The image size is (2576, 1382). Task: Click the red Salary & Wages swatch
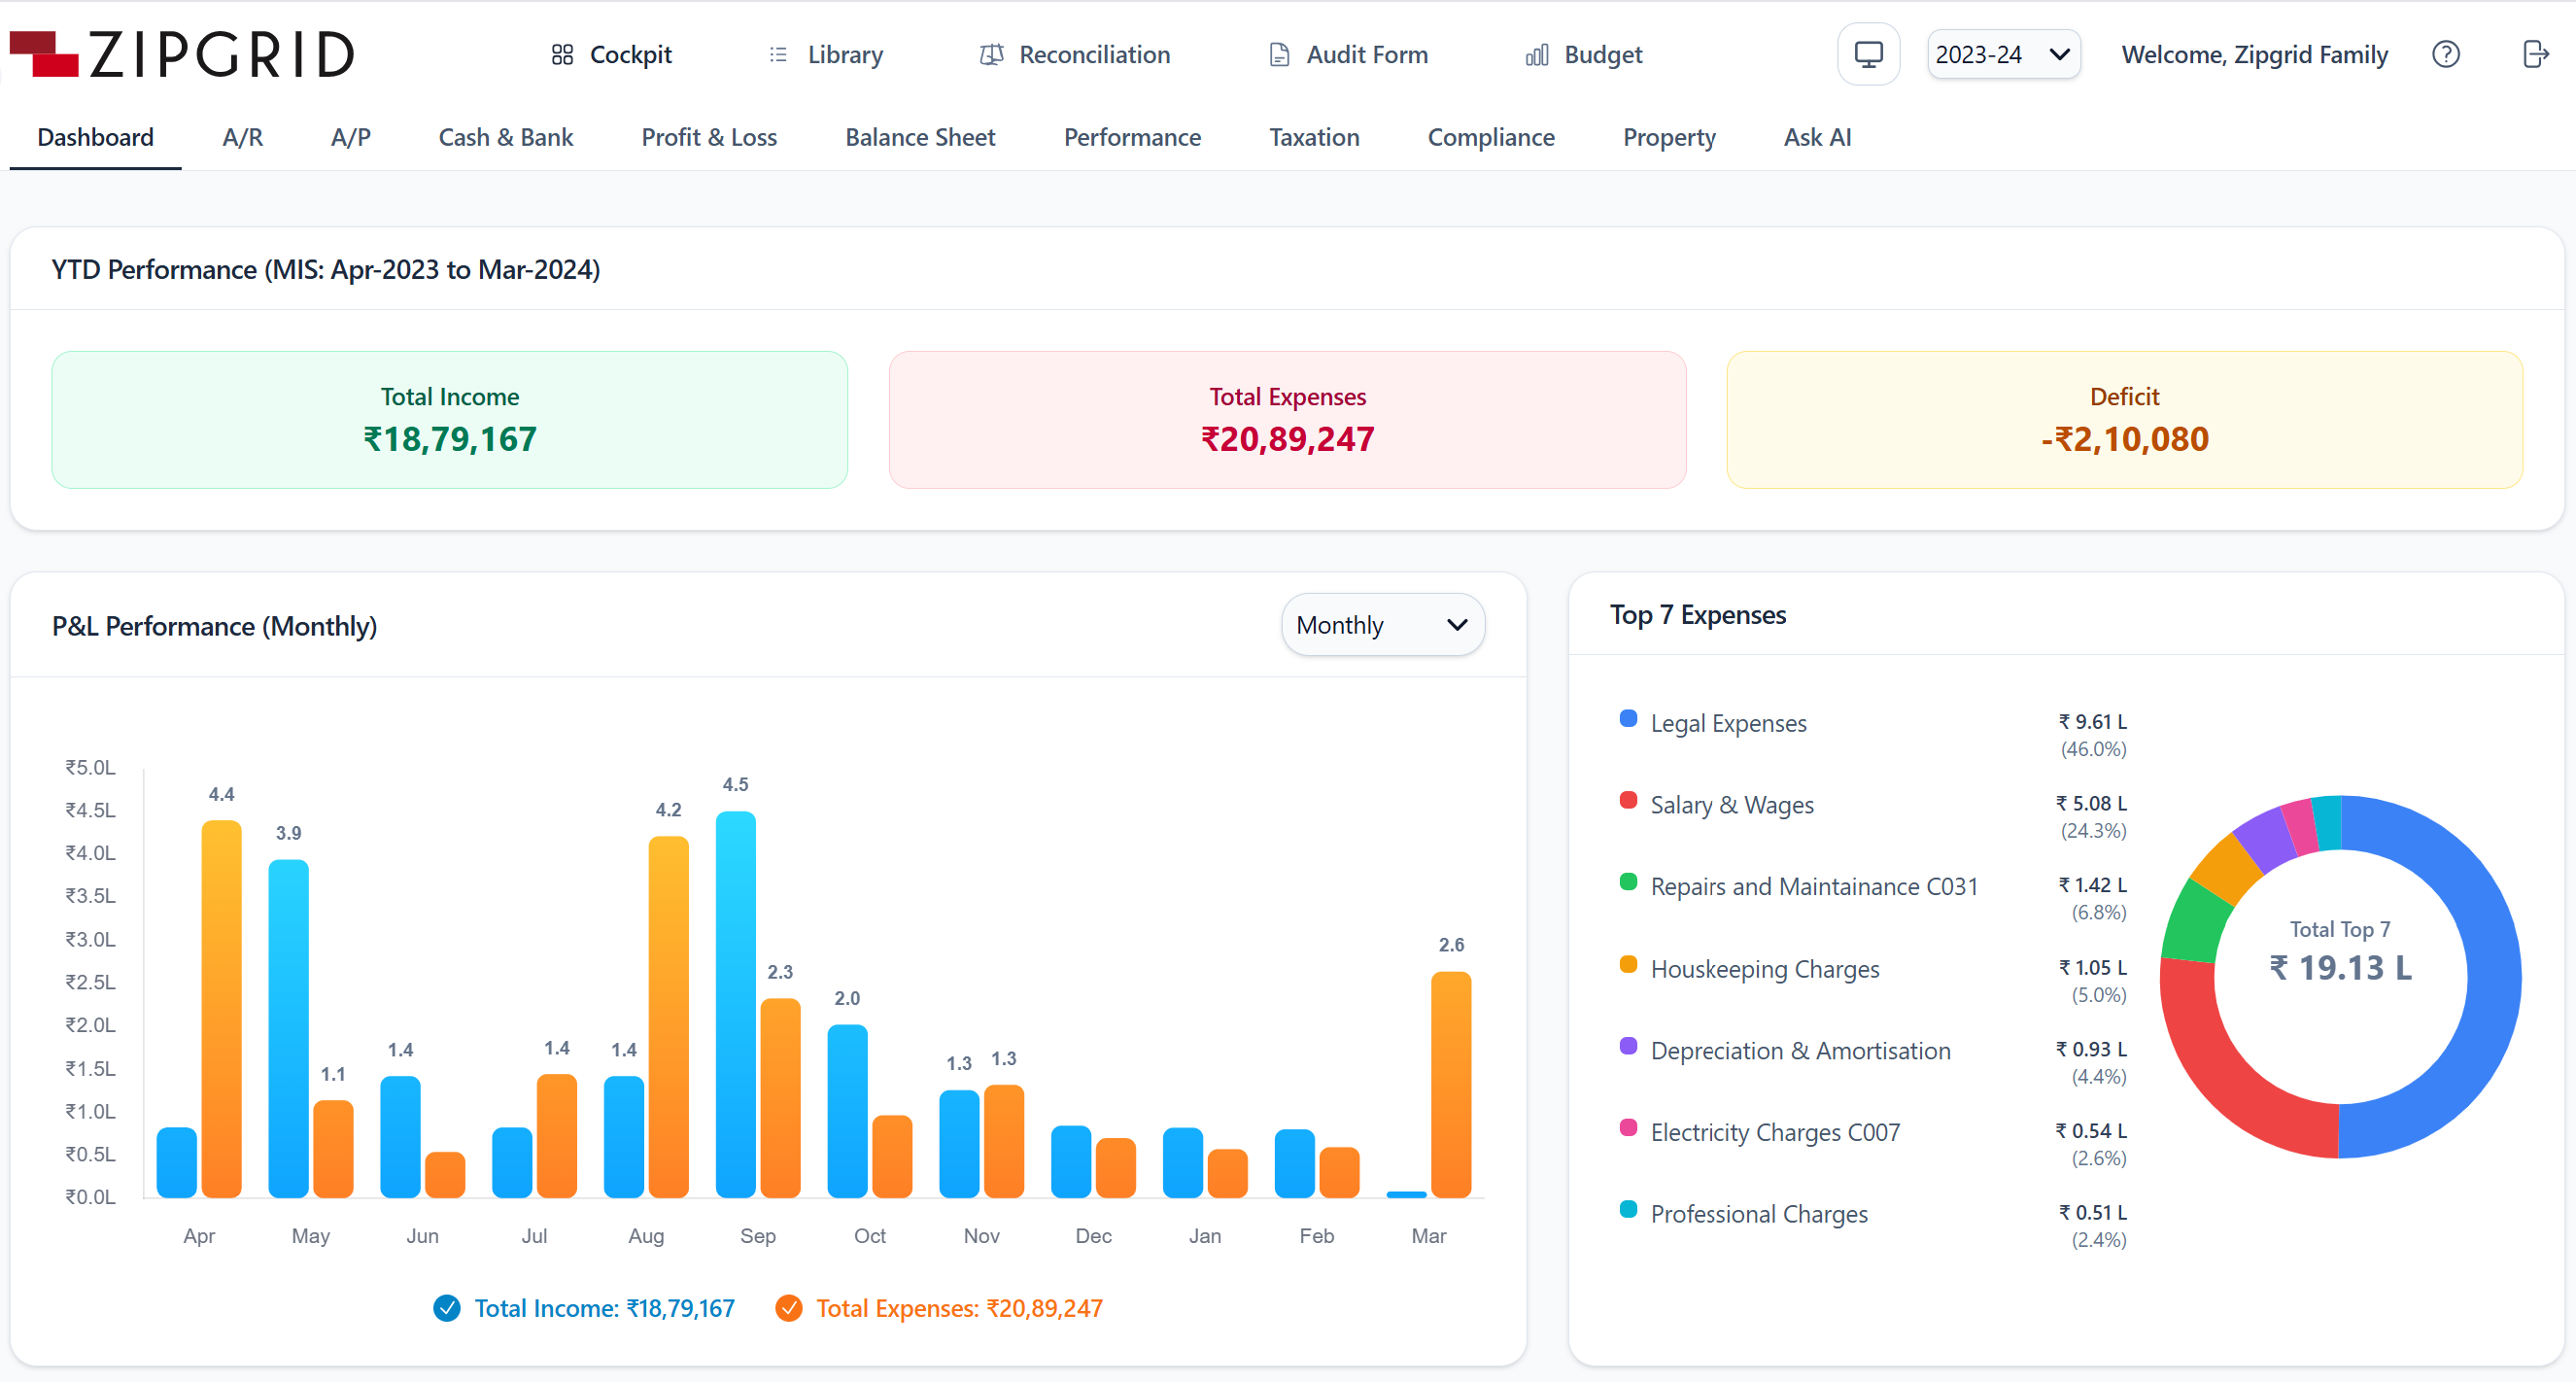pyautogui.click(x=1627, y=800)
